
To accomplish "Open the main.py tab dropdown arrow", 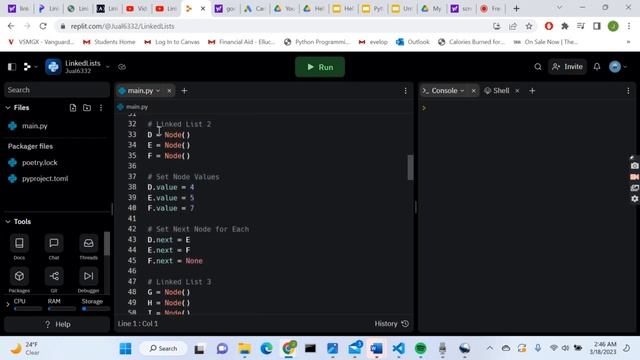I will click(x=158, y=91).
